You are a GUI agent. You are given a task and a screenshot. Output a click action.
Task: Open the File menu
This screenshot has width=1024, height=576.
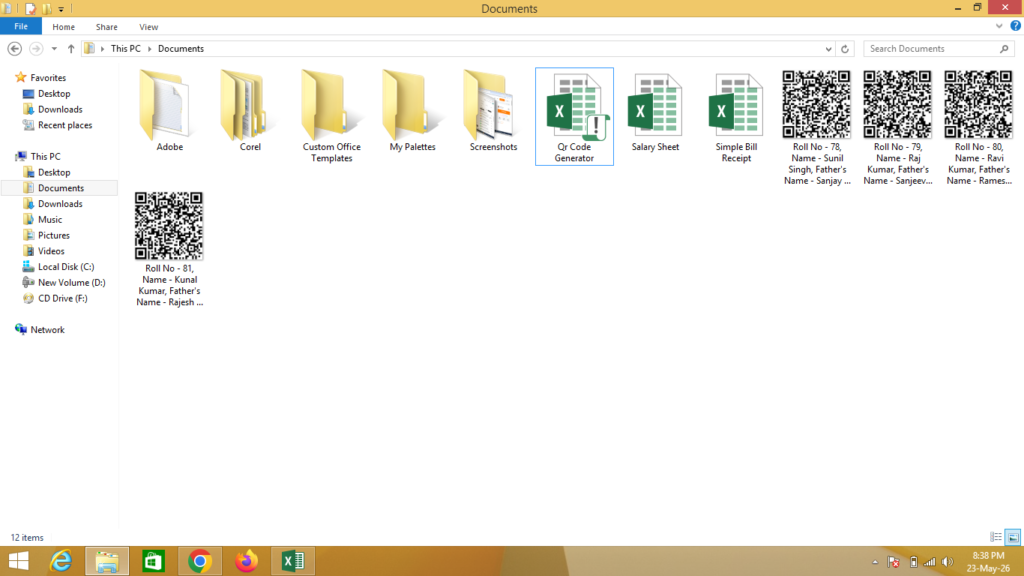21,27
